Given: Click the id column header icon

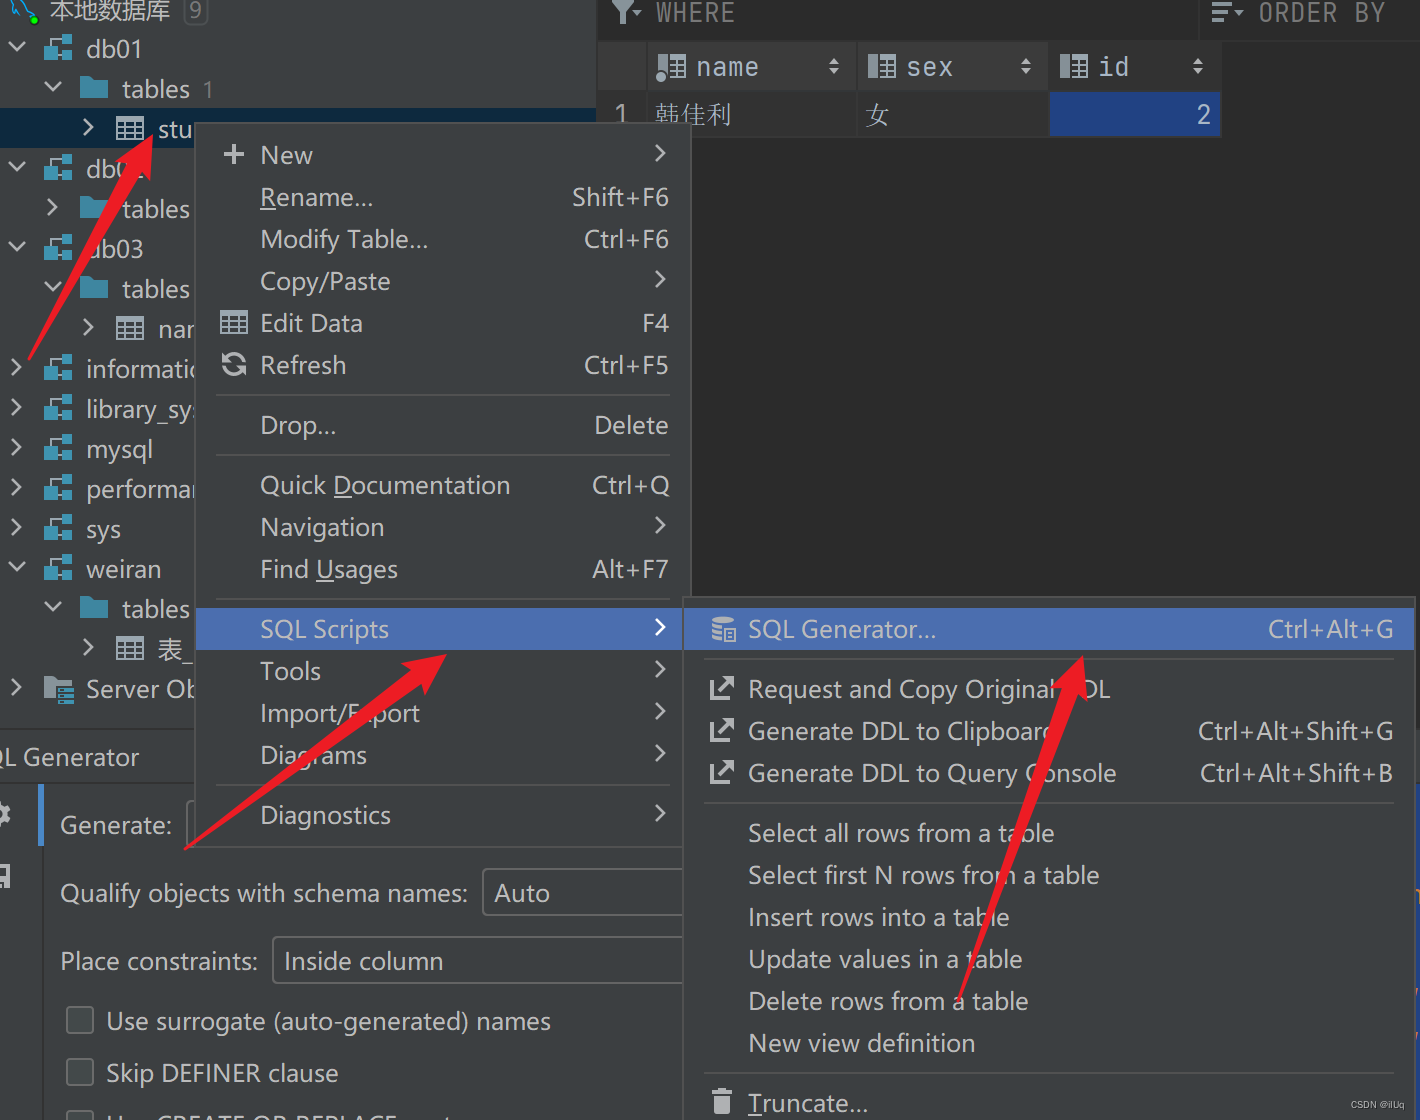Looking at the screenshot, I should [x=1074, y=67].
